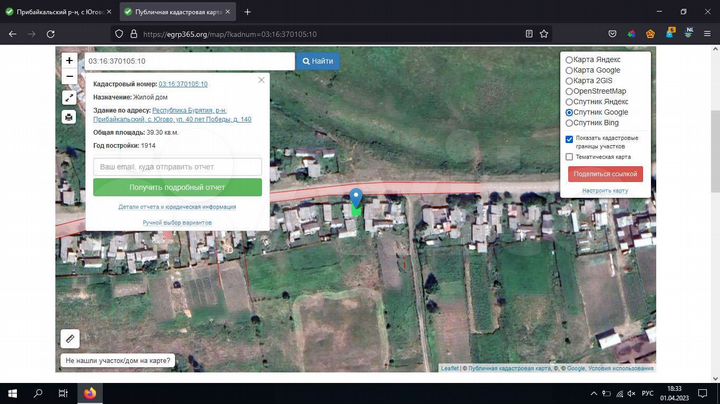
Task: Click Получить подробный отчет button
Action: point(177,187)
